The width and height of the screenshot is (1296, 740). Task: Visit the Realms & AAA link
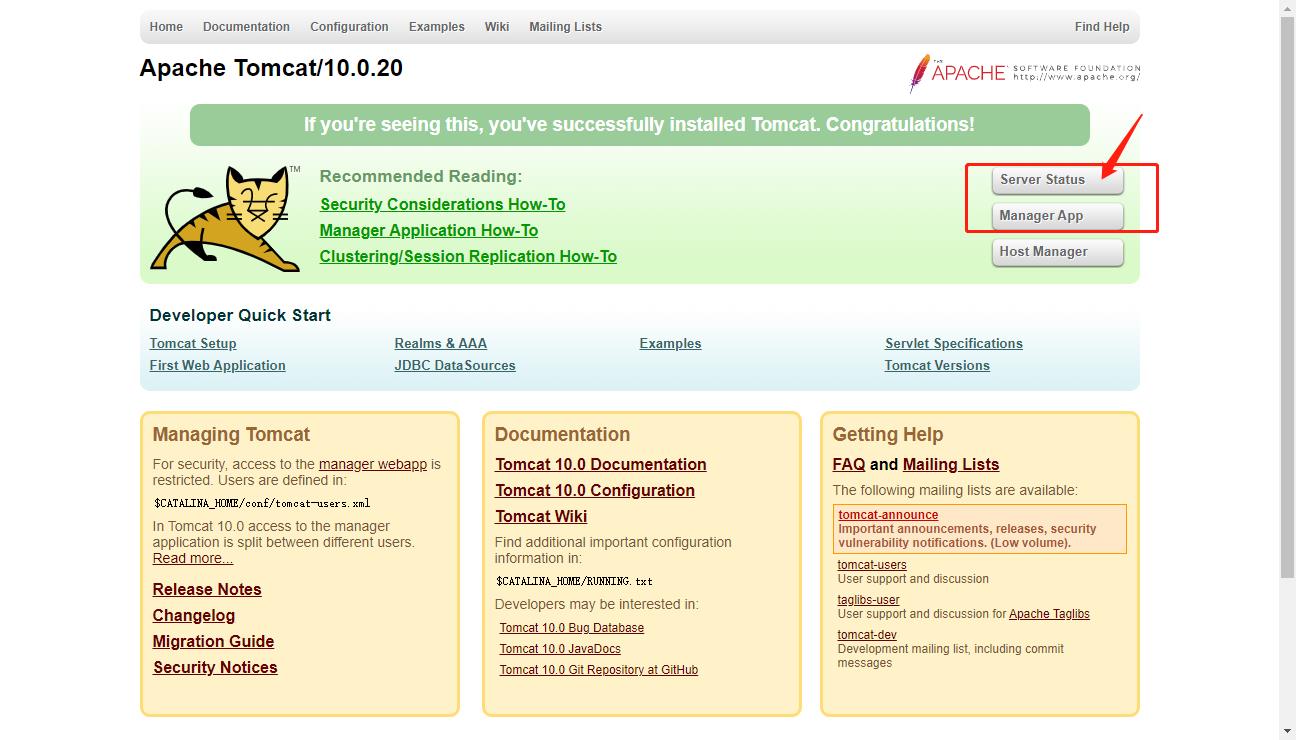pyautogui.click(x=441, y=343)
